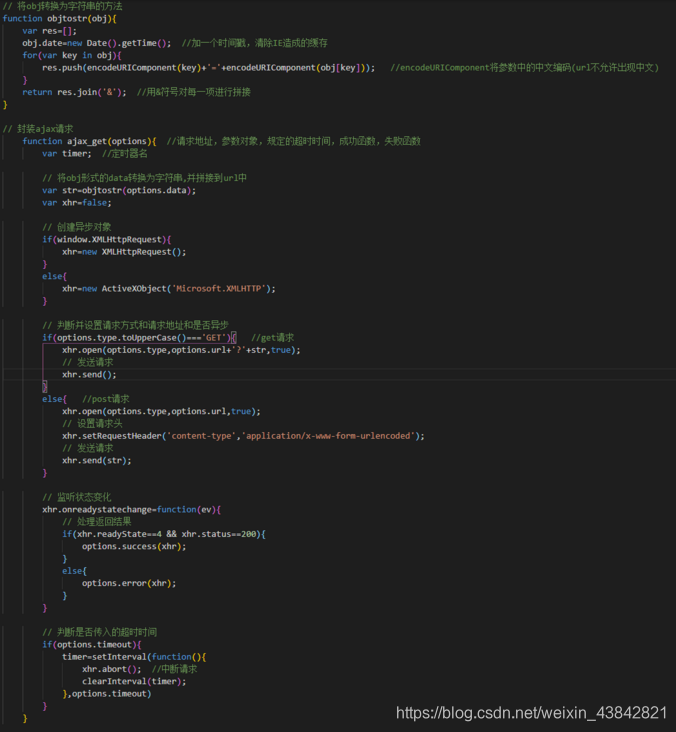Click the xhr.open line with '?'+str
676x732 pixels.
tap(181, 350)
